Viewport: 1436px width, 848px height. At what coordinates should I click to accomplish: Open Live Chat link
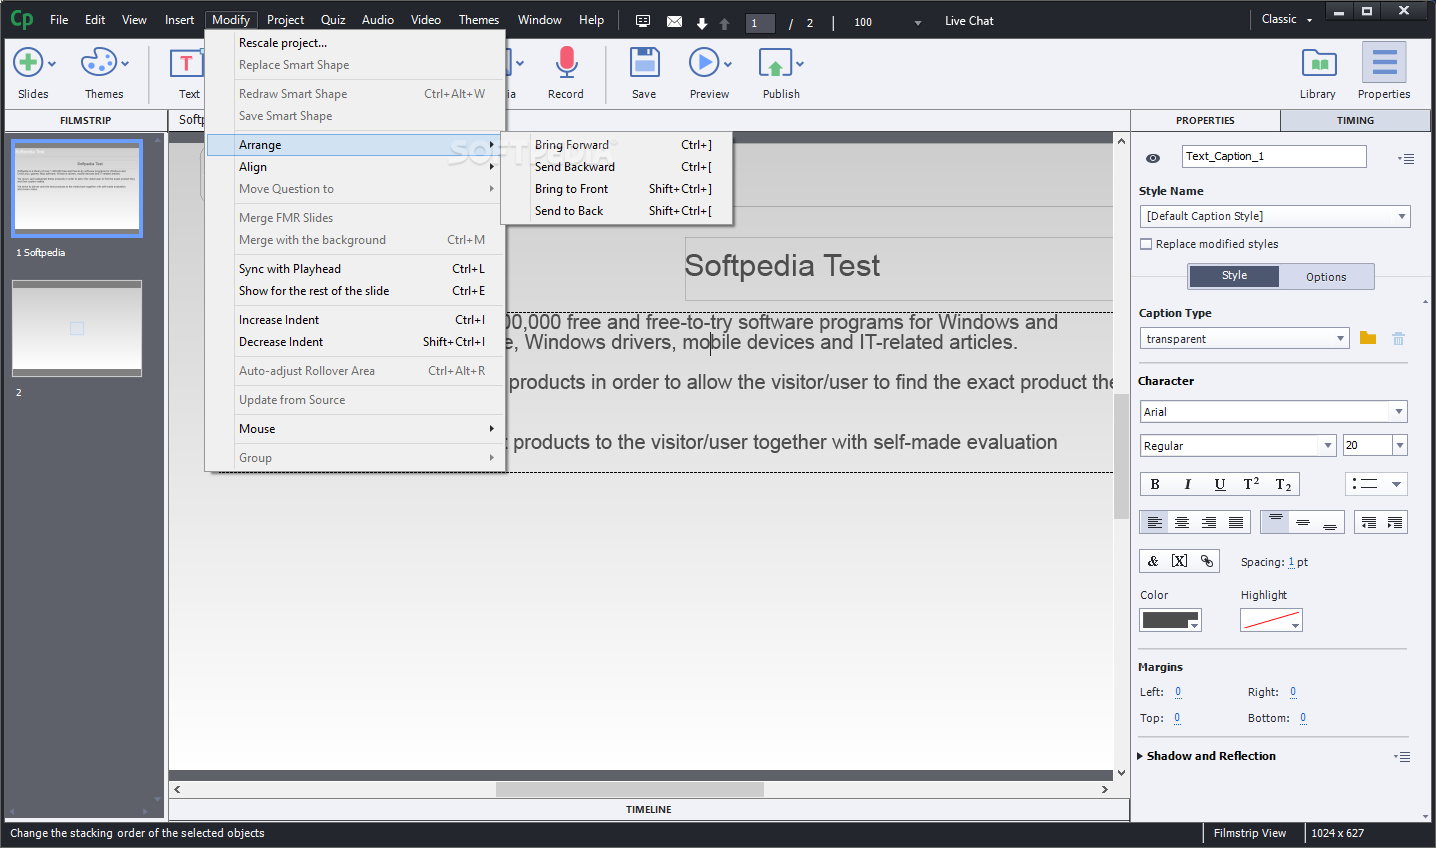[x=969, y=21]
